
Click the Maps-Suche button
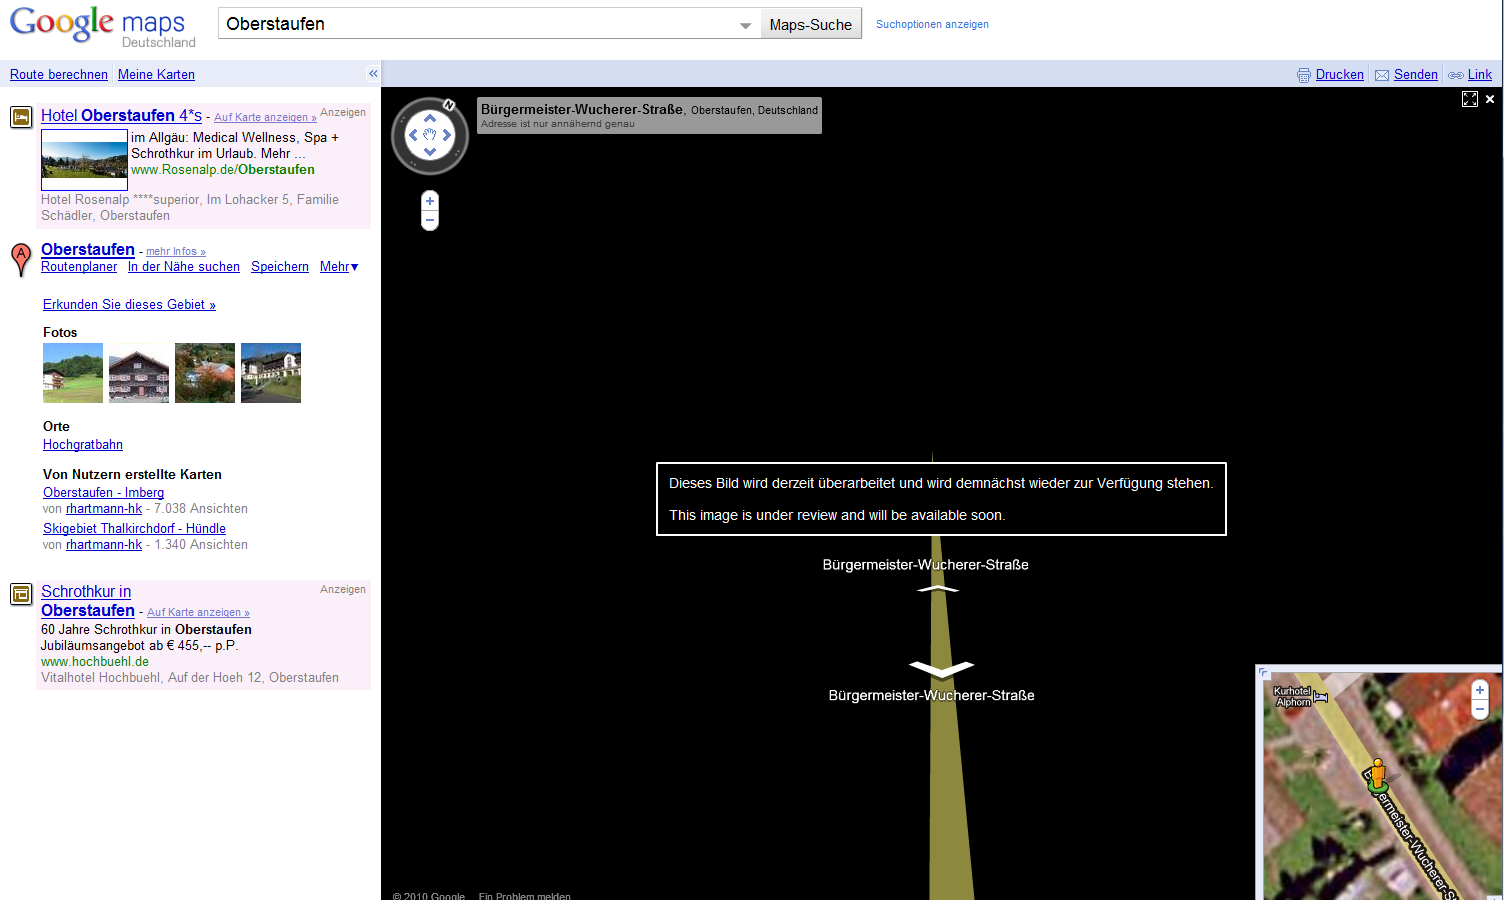click(810, 25)
